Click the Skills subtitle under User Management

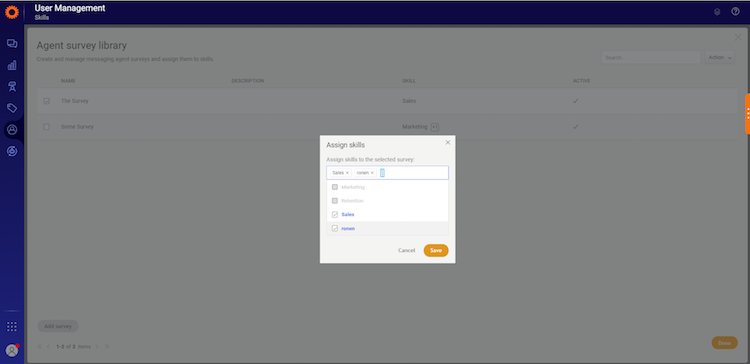pos(42,18)
